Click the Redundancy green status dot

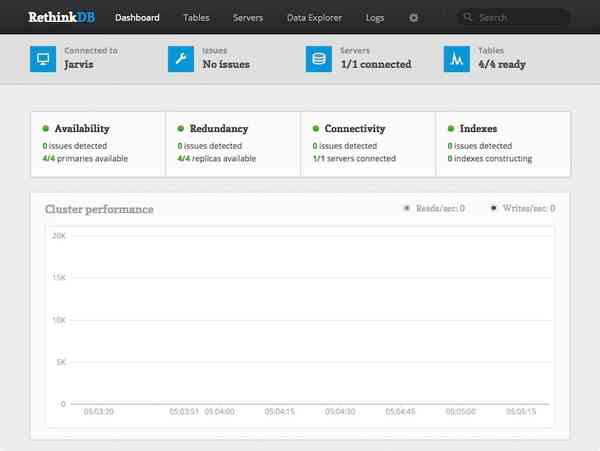[181, 129]
